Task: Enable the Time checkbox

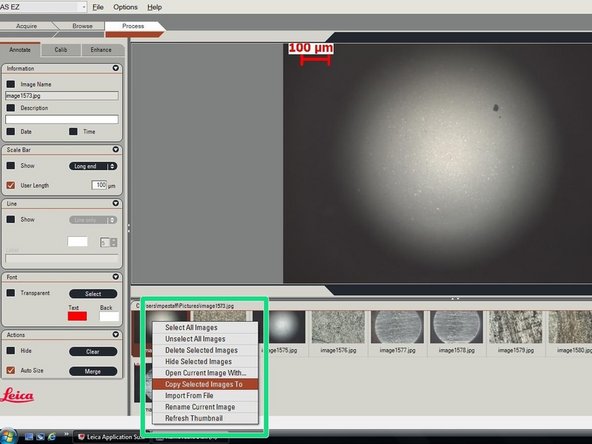Action: 73,131
